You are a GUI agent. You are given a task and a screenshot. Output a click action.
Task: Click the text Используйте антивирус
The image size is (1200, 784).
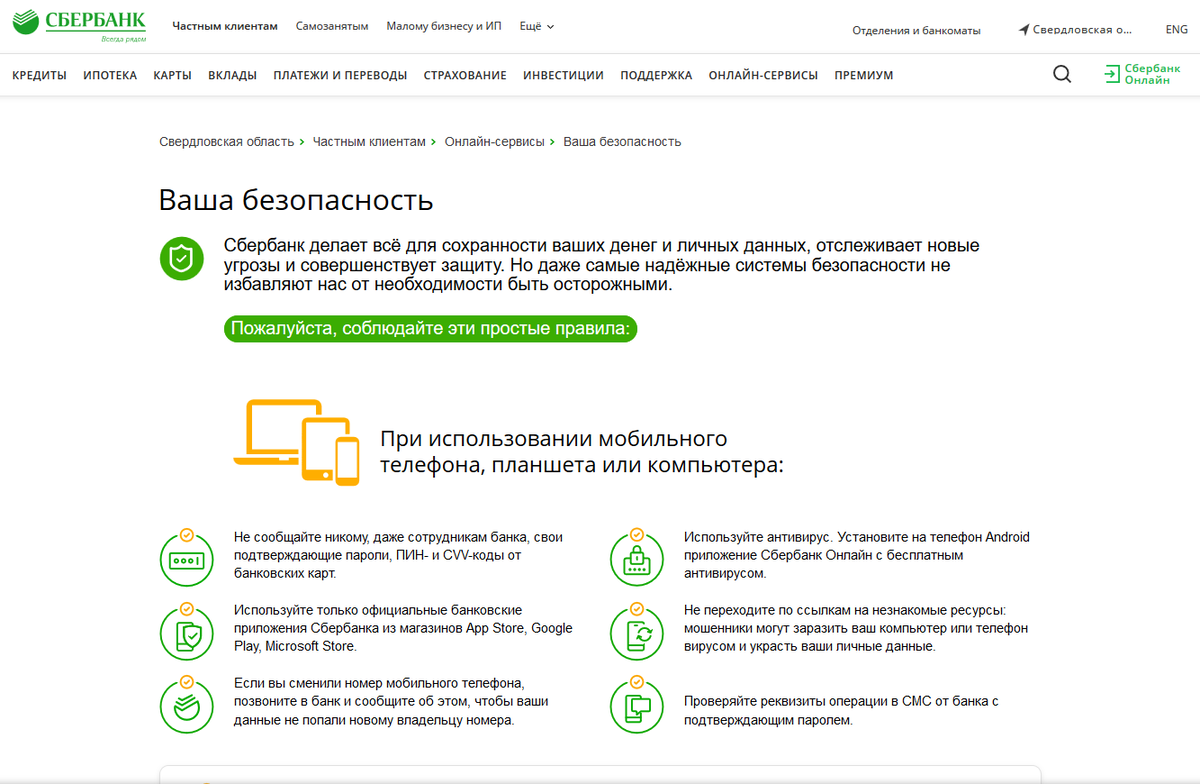(x=857, y=555)
